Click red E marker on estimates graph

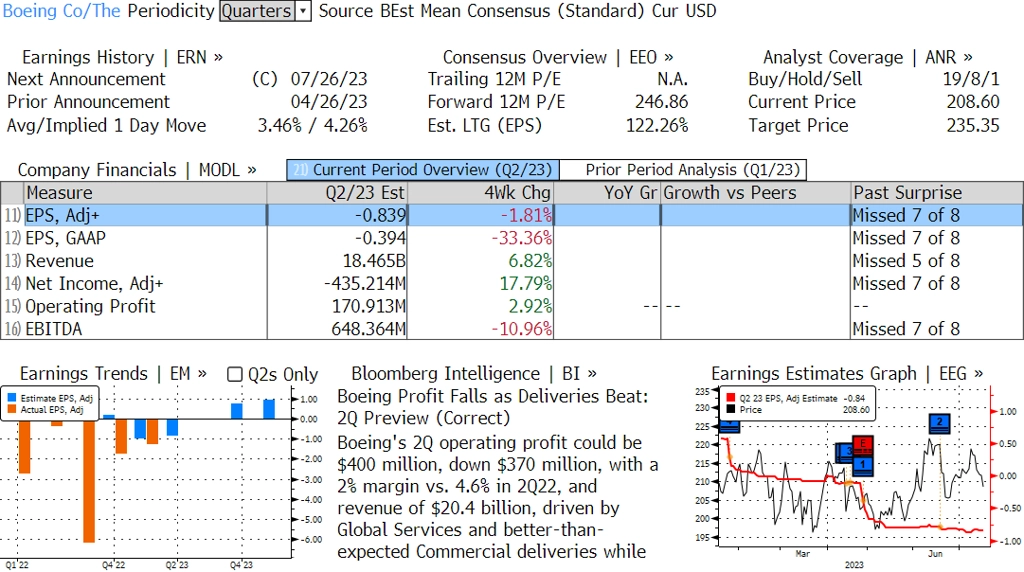click(x=863, y=444)
